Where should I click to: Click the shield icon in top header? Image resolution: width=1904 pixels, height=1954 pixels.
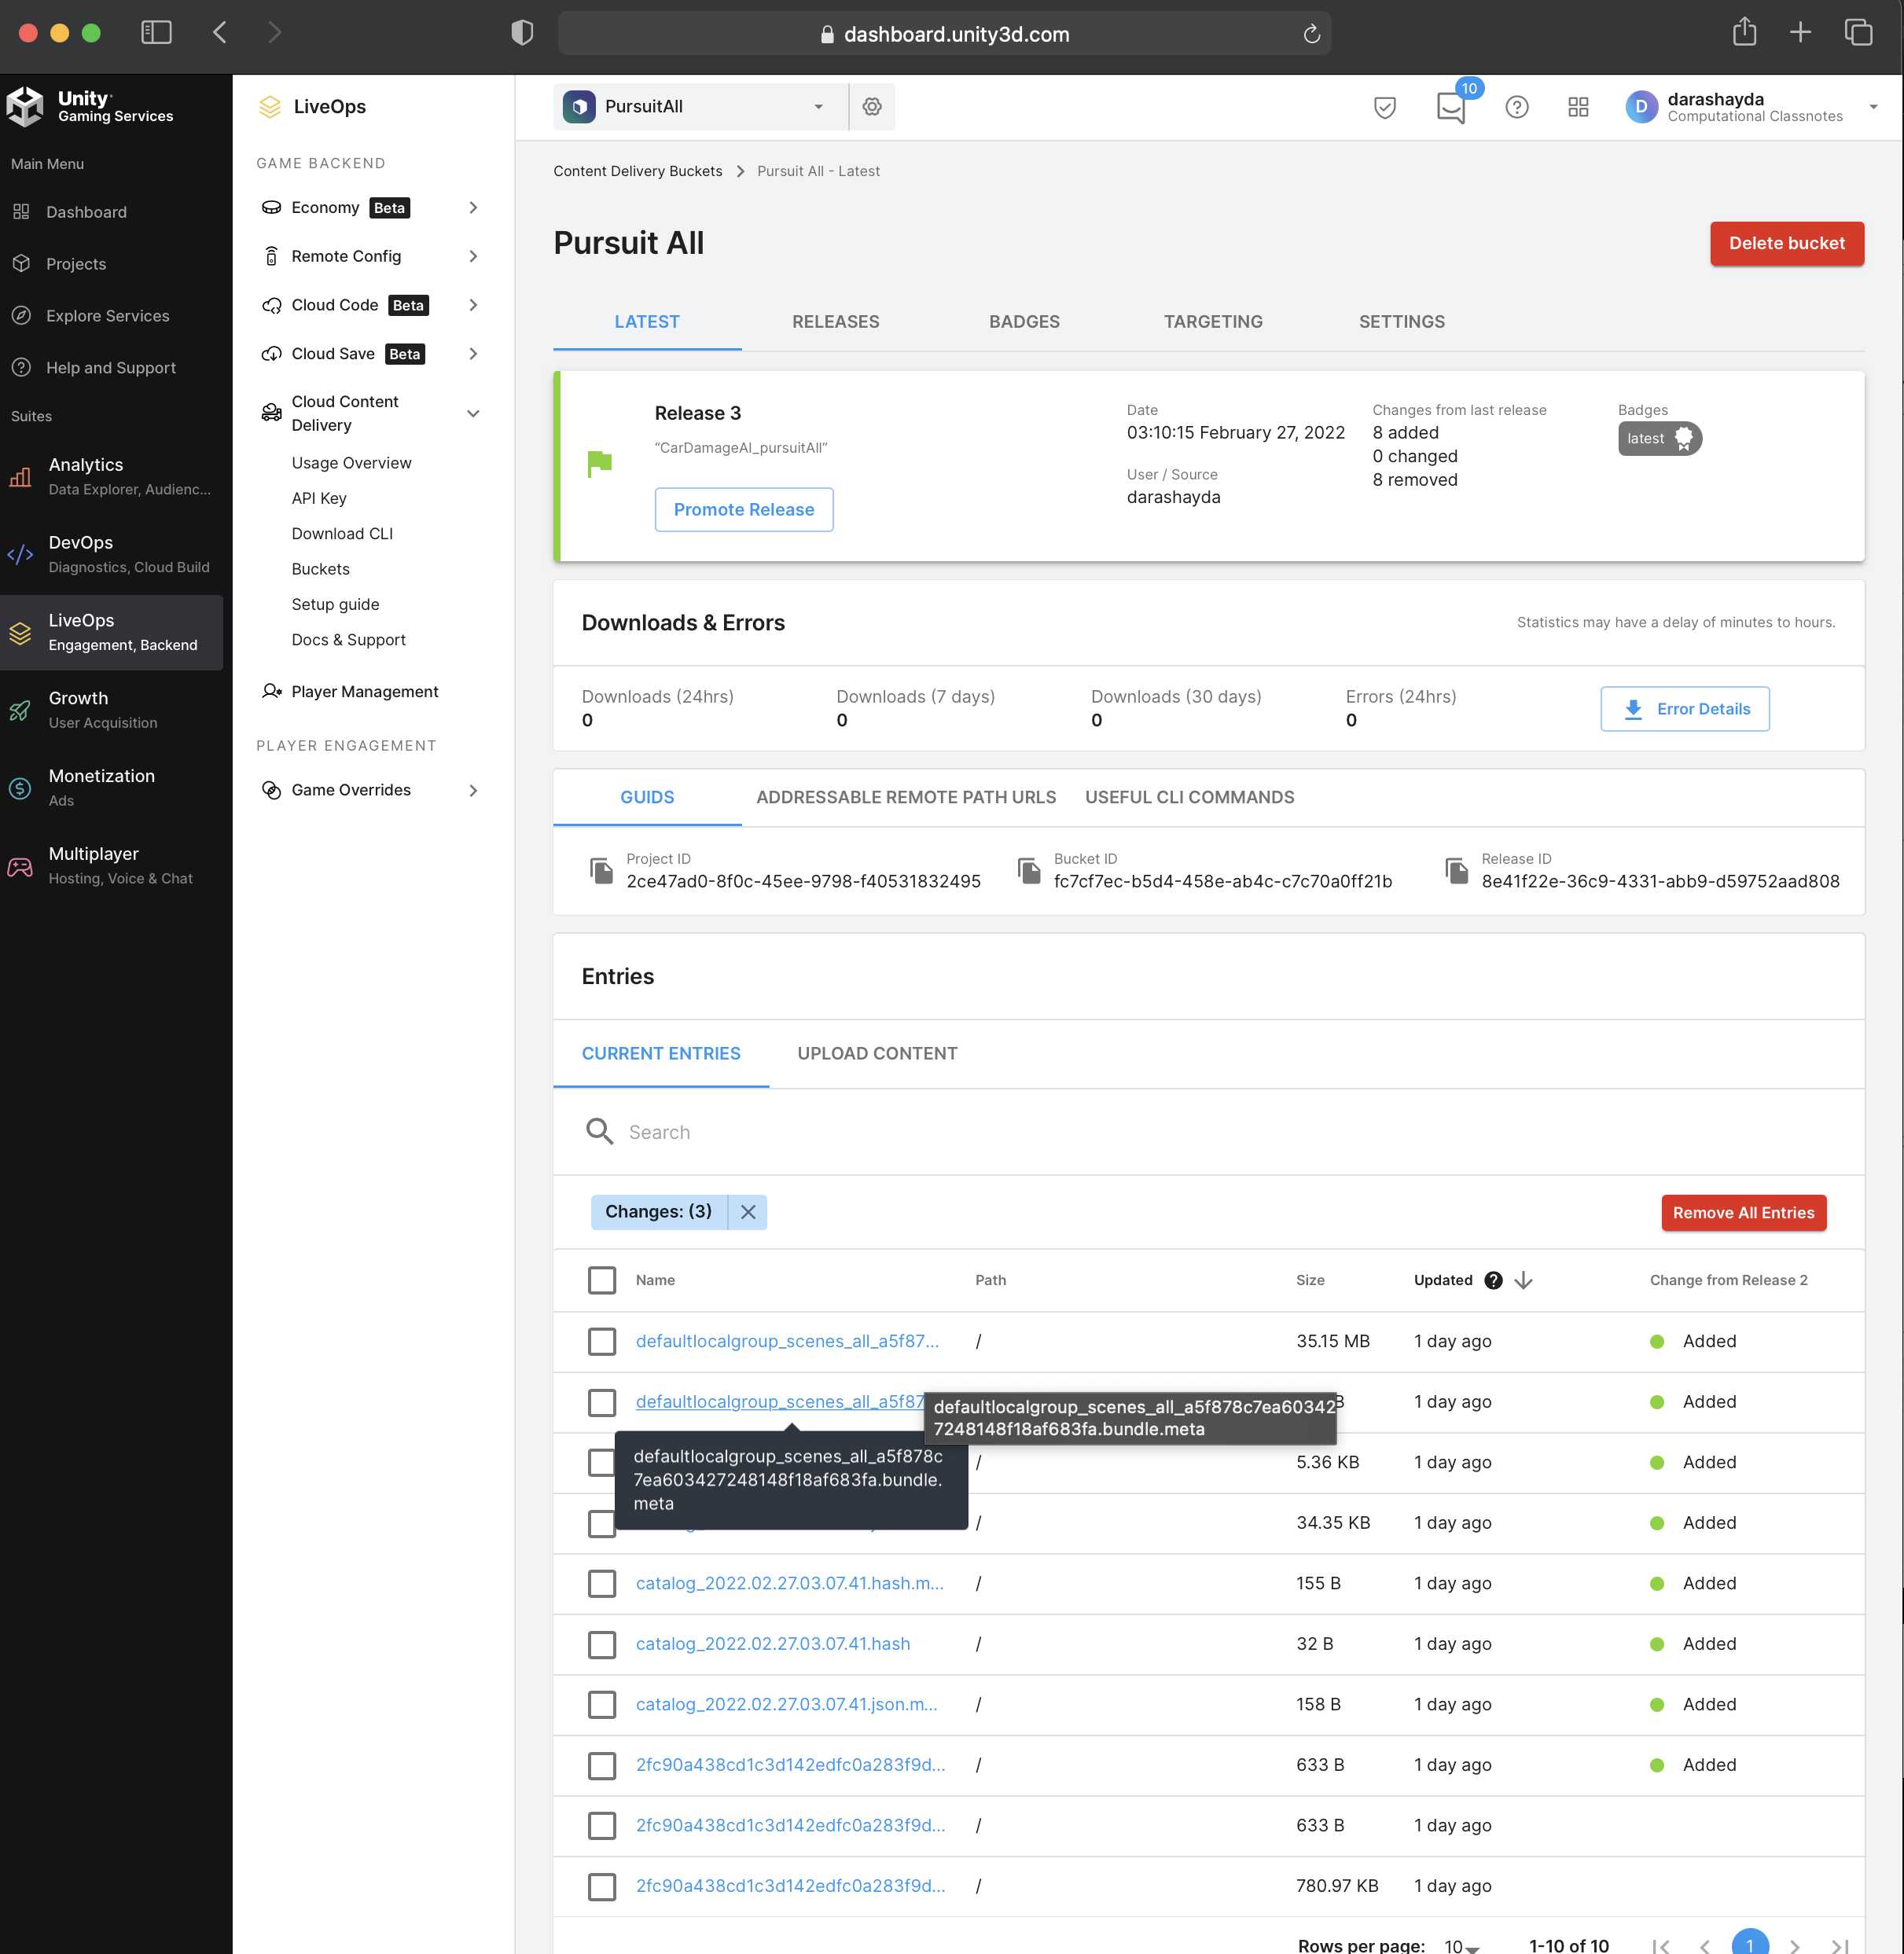point(1384,107)
